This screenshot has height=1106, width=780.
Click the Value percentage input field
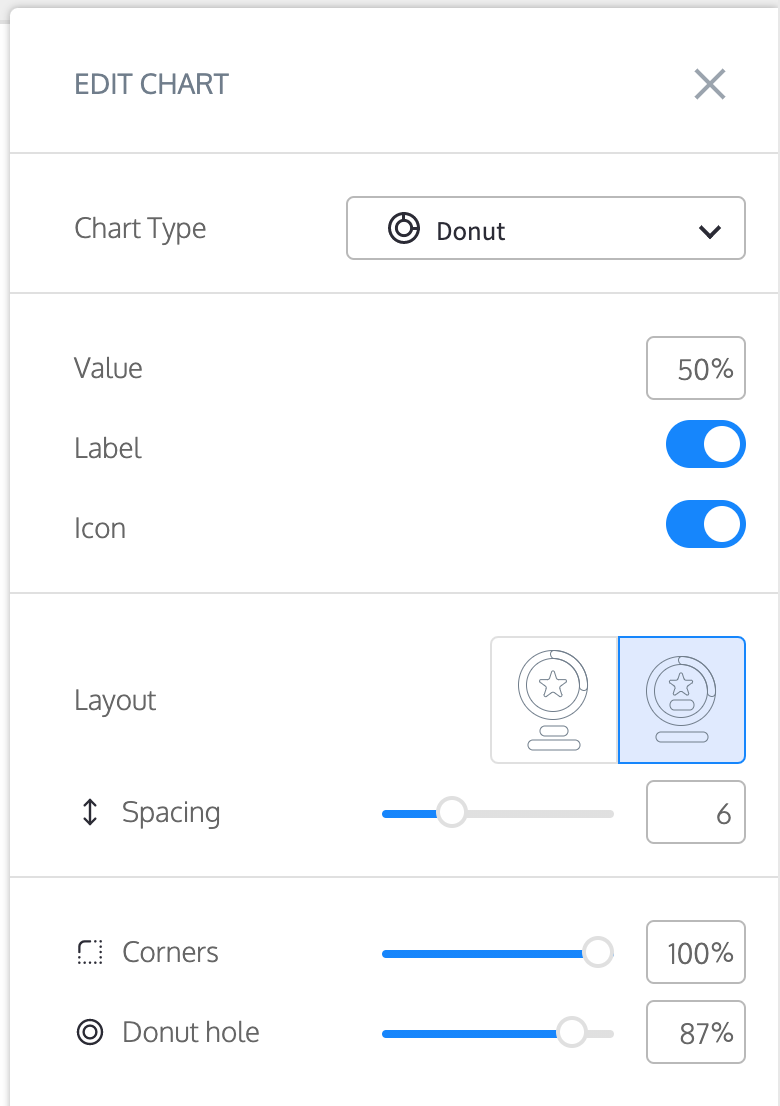695,368
